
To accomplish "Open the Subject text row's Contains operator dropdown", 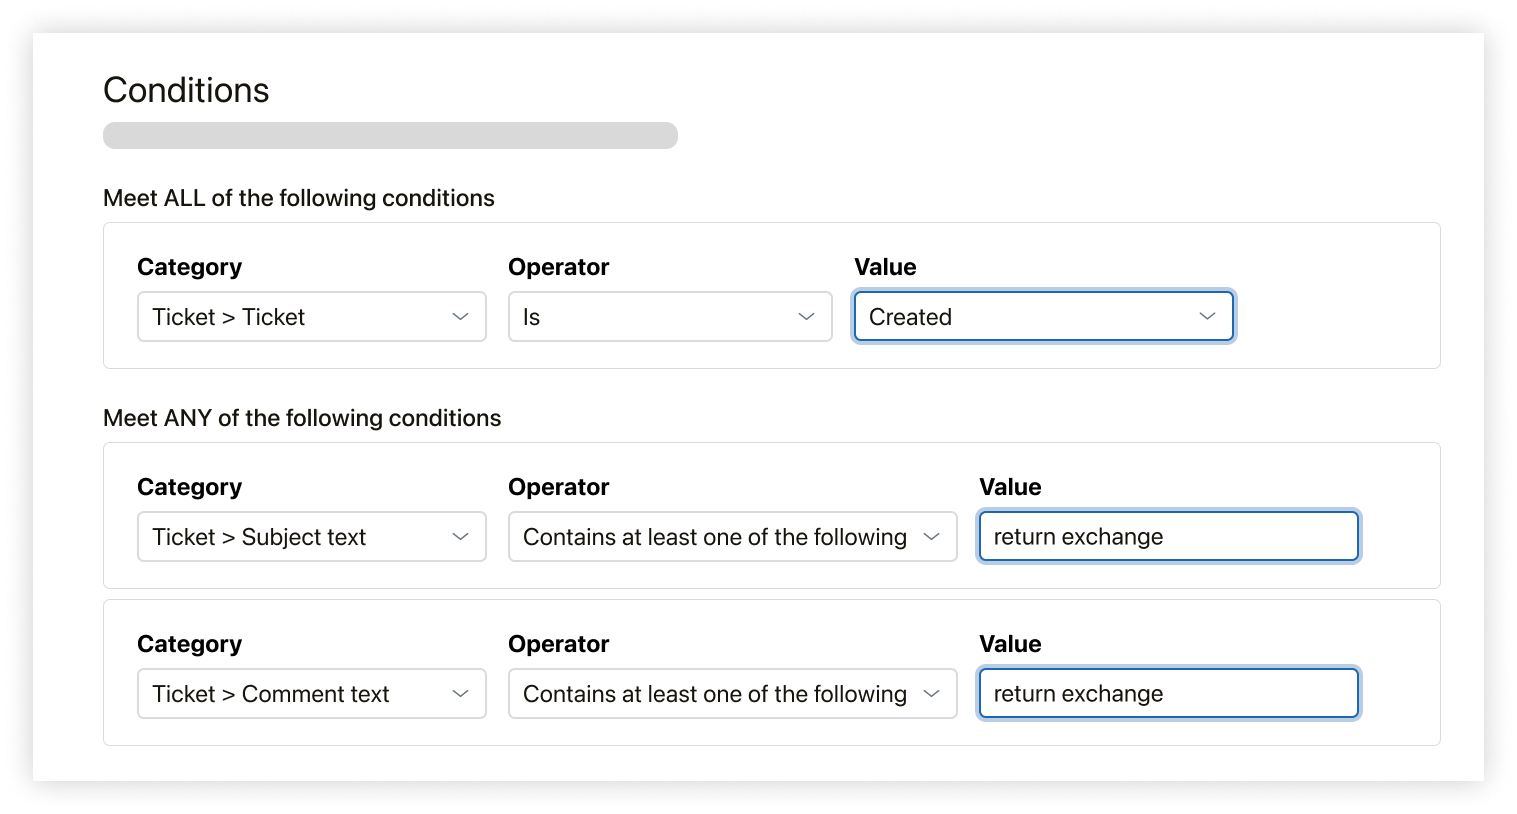I will 714,537.
